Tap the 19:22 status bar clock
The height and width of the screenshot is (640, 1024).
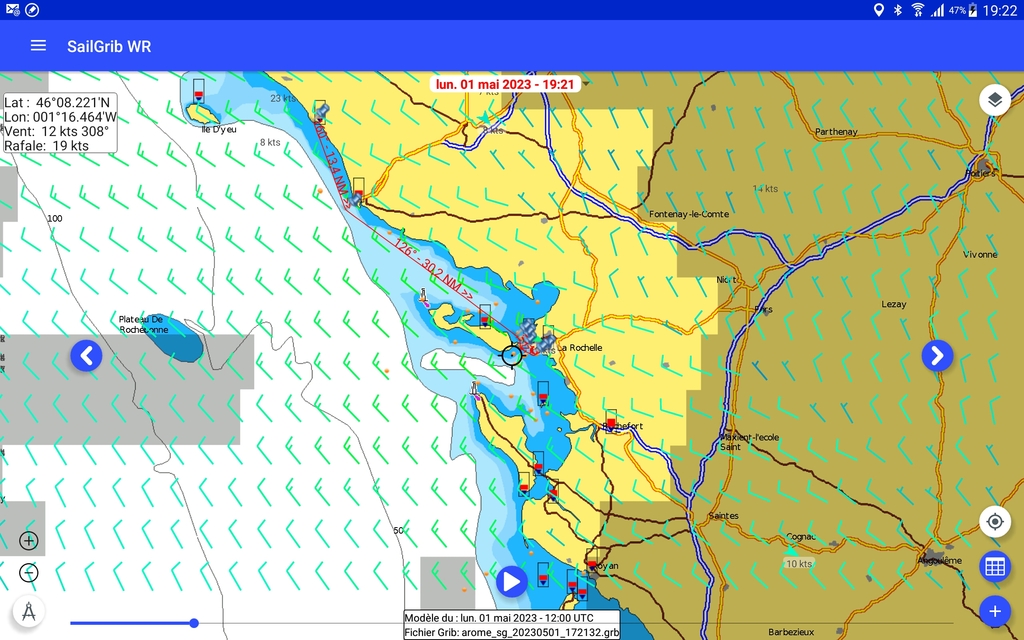coord(1000,10)
